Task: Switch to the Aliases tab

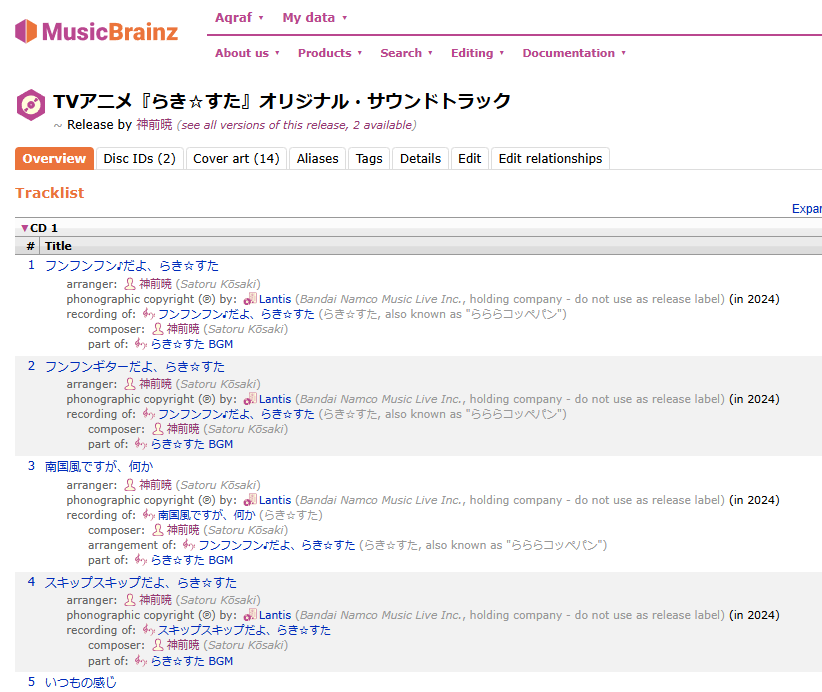Action: [318, 158]
